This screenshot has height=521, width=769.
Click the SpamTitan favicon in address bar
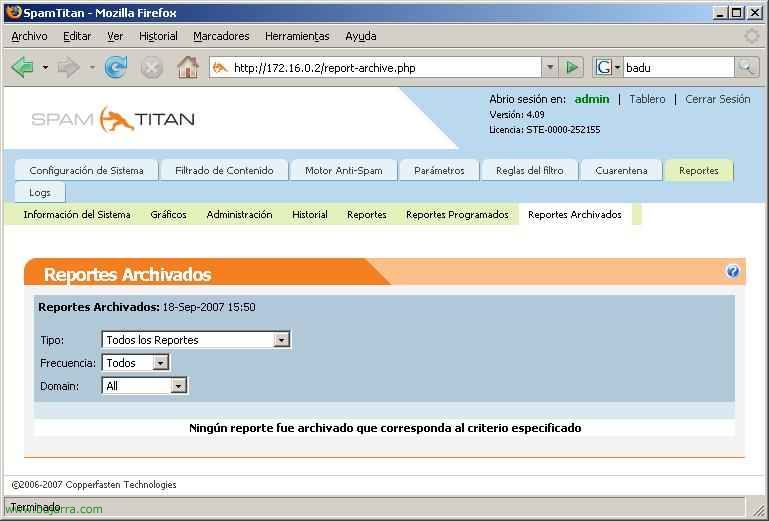click(x=220, y=68)
